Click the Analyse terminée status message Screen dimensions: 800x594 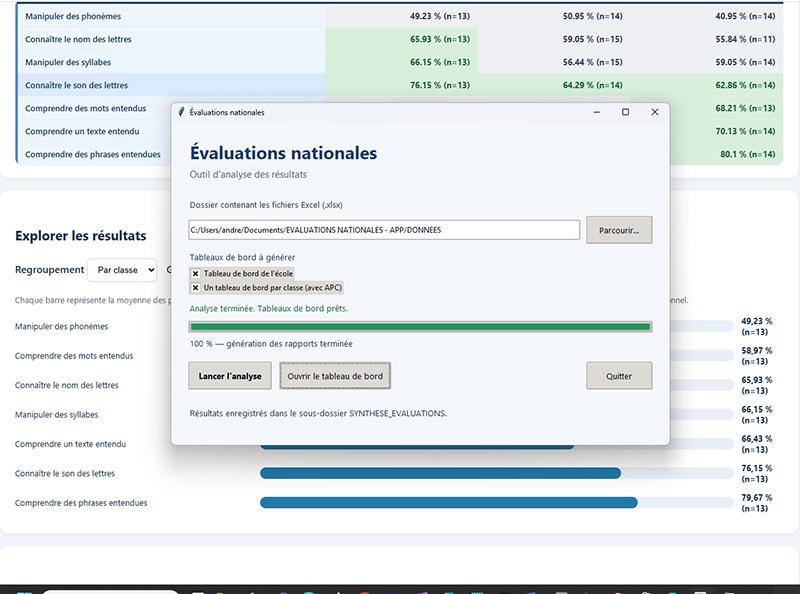[268, 309]
